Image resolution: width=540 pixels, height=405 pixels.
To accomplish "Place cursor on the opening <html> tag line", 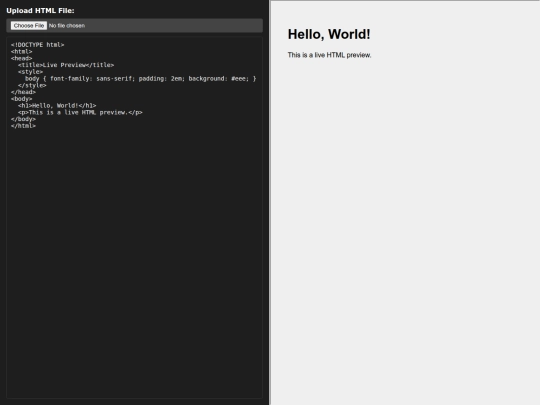I will pyautogui.click(x=21, y=52).
